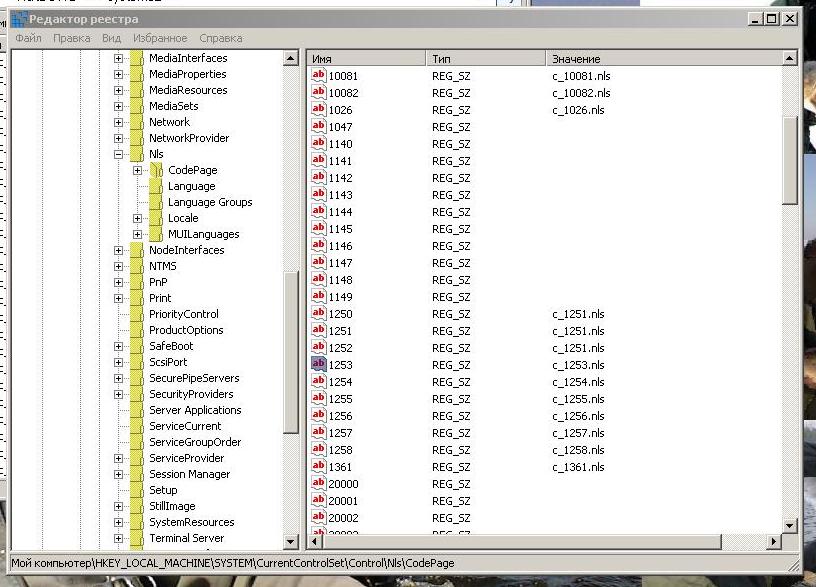
Task: Open the Избранное menu
Action: tap(159, 38)
